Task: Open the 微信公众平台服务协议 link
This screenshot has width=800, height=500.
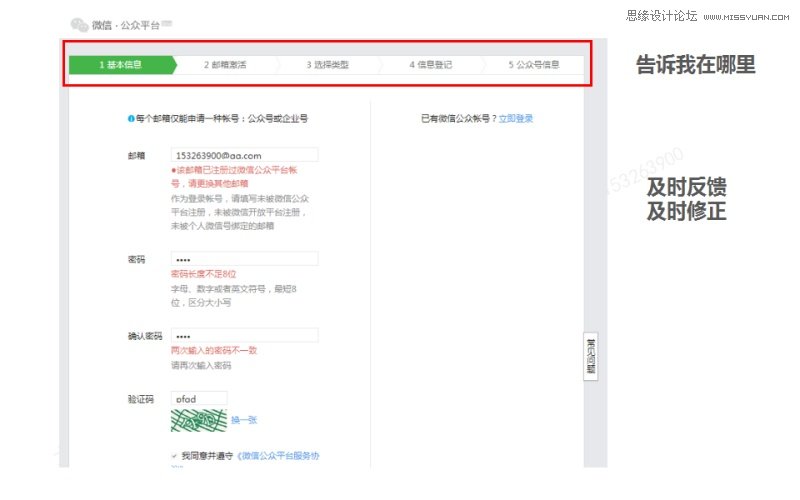Action: (278, 456)
